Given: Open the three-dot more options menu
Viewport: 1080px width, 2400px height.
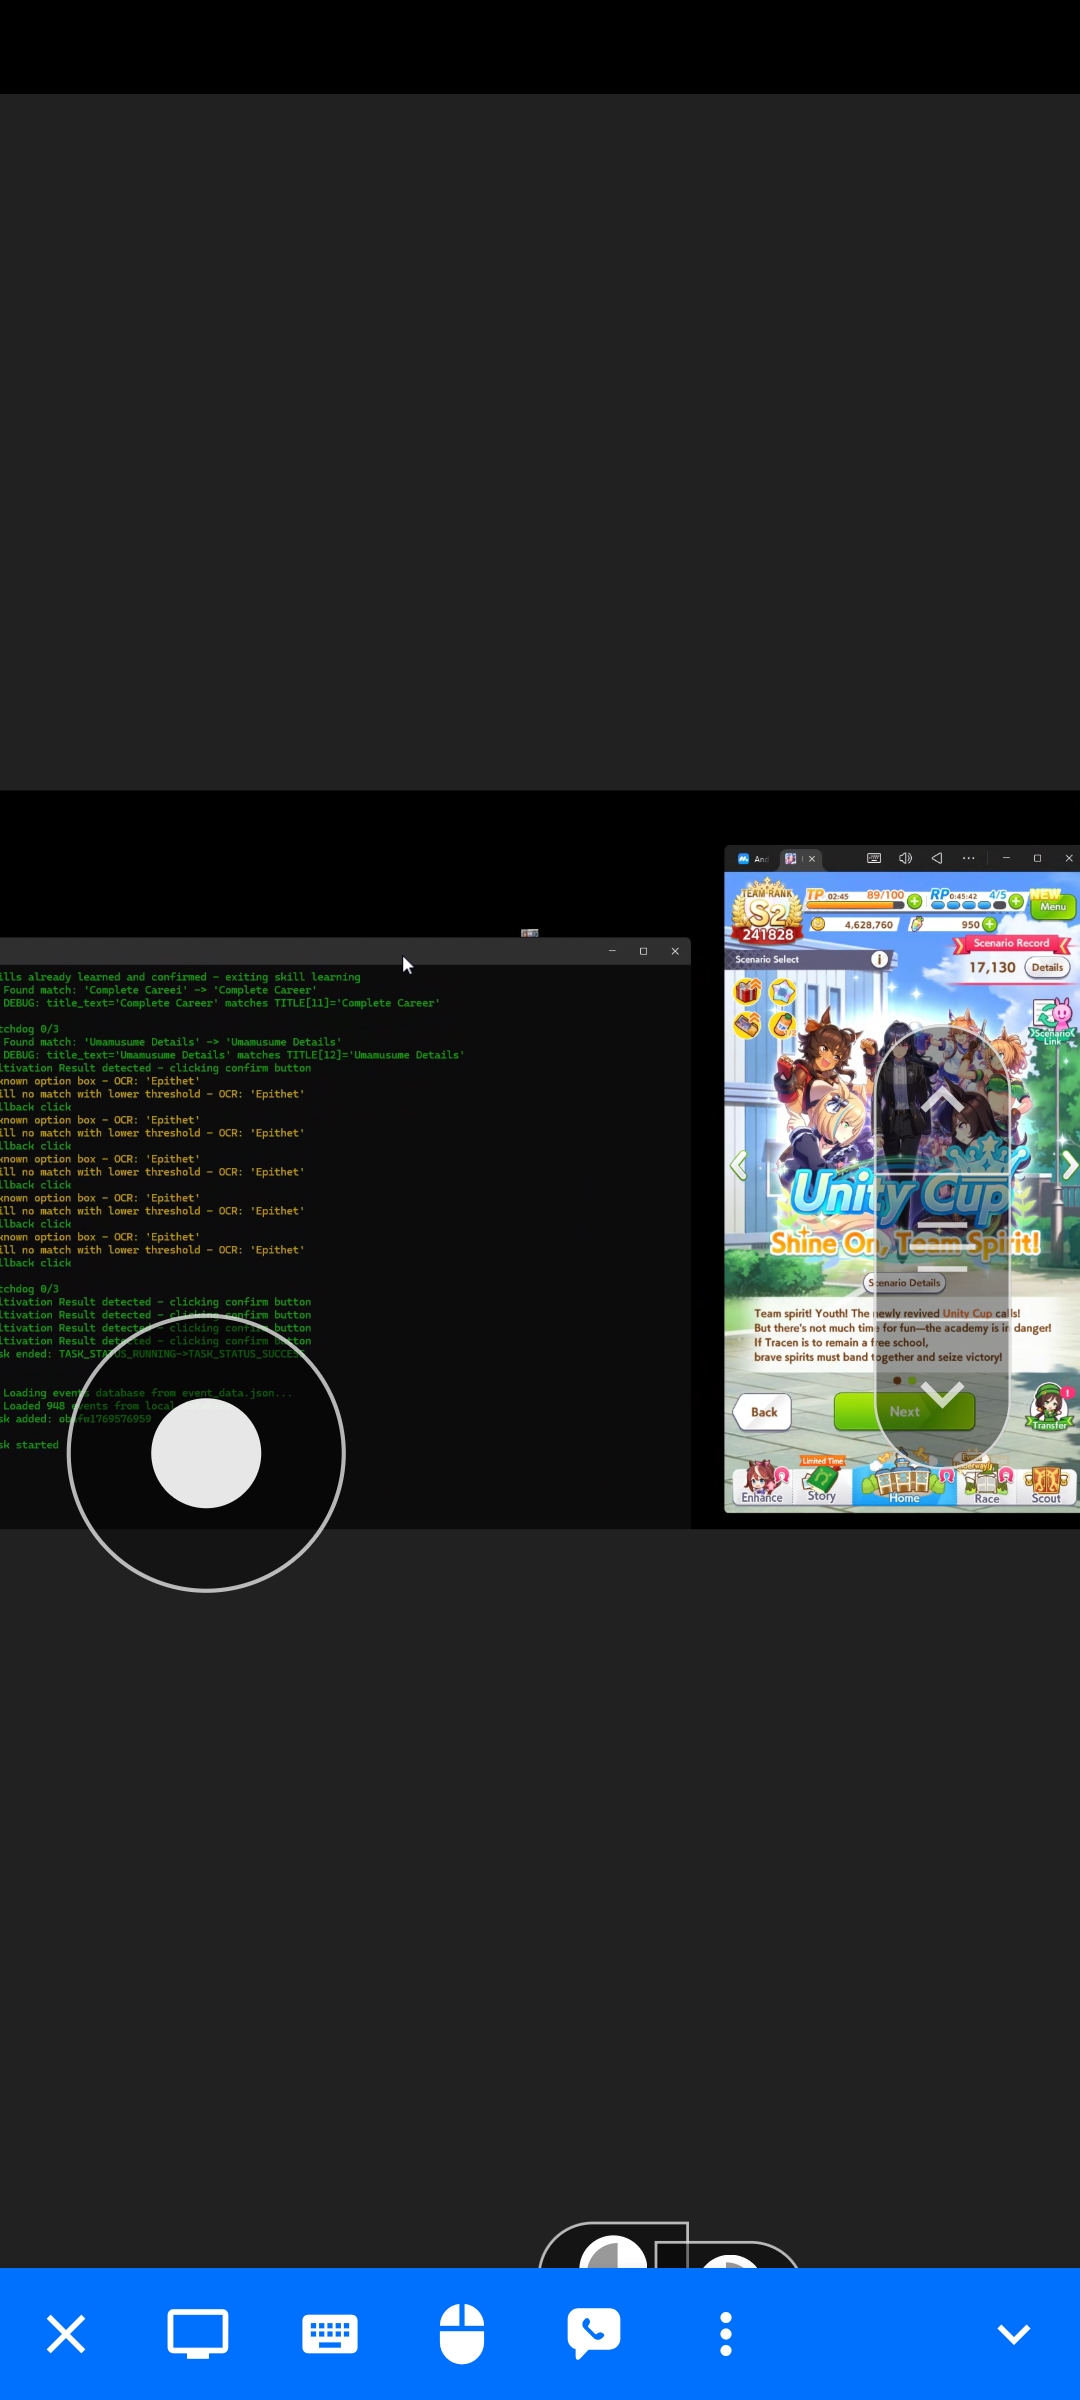Looking at the screenshot, I should click(726, 2334).
